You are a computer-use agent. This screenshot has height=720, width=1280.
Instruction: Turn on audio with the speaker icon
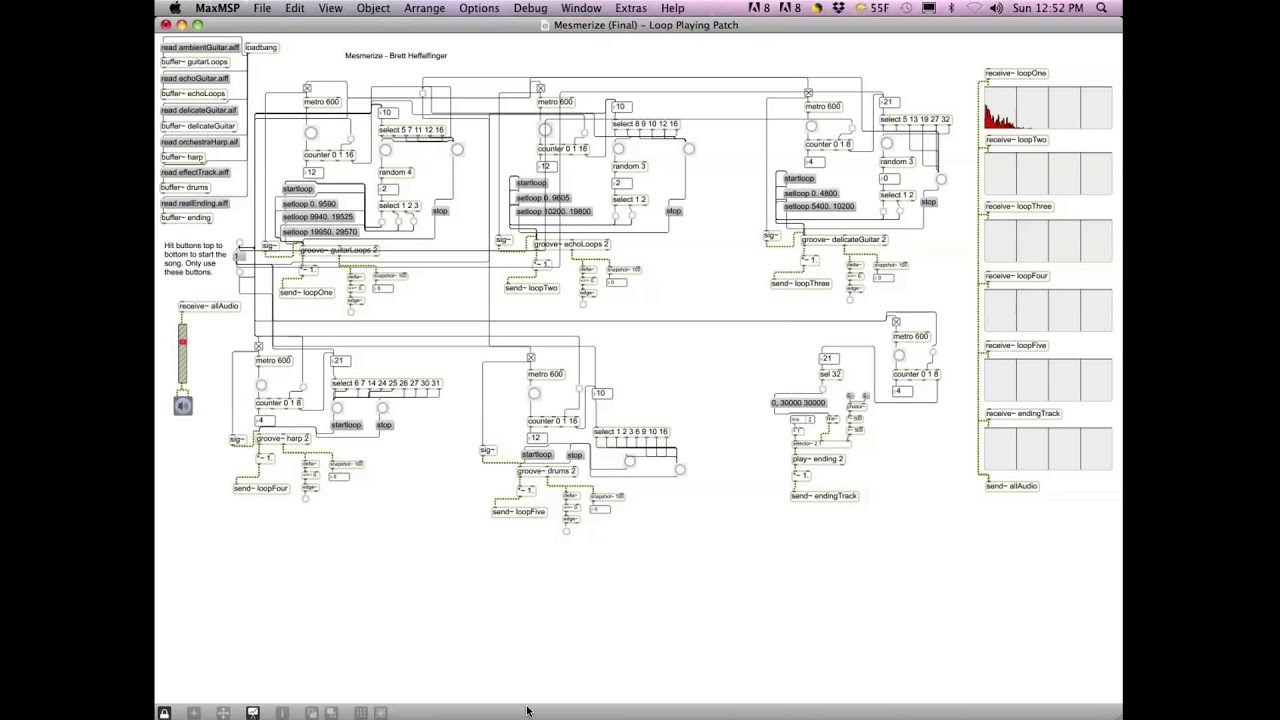click(183, 405)
